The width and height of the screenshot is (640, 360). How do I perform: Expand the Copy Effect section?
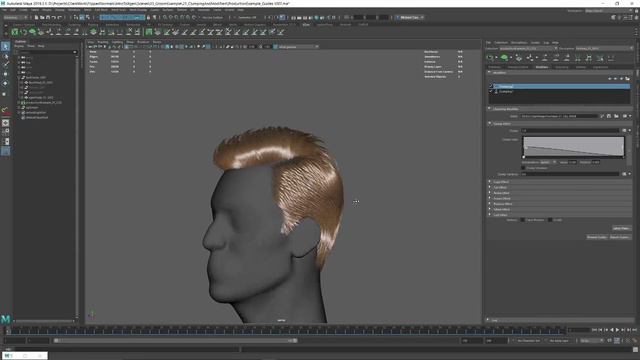tap(489, 182)
